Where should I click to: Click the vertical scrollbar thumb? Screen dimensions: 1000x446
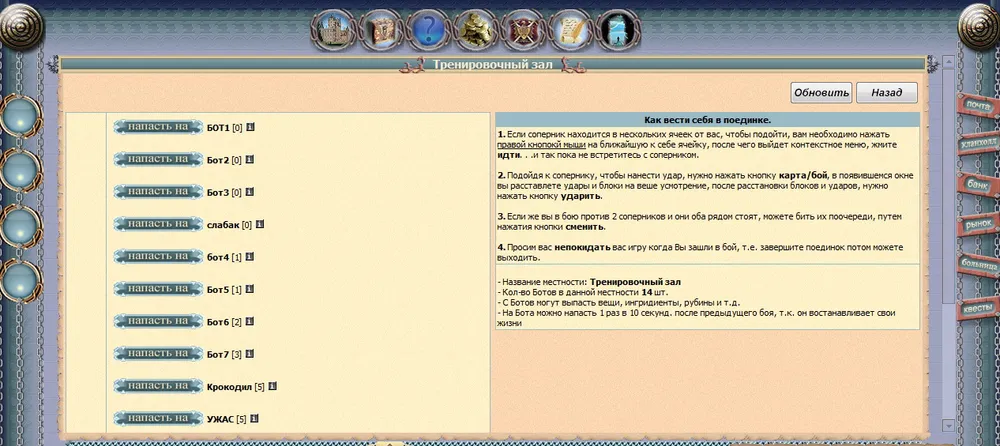click(948, 185)
